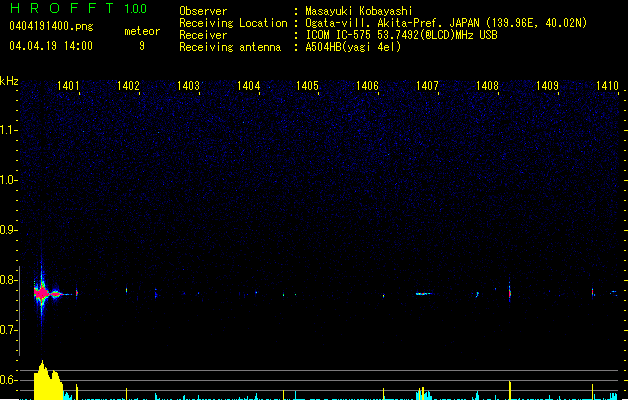Click the Receiving Location value text

coord(446,23)
